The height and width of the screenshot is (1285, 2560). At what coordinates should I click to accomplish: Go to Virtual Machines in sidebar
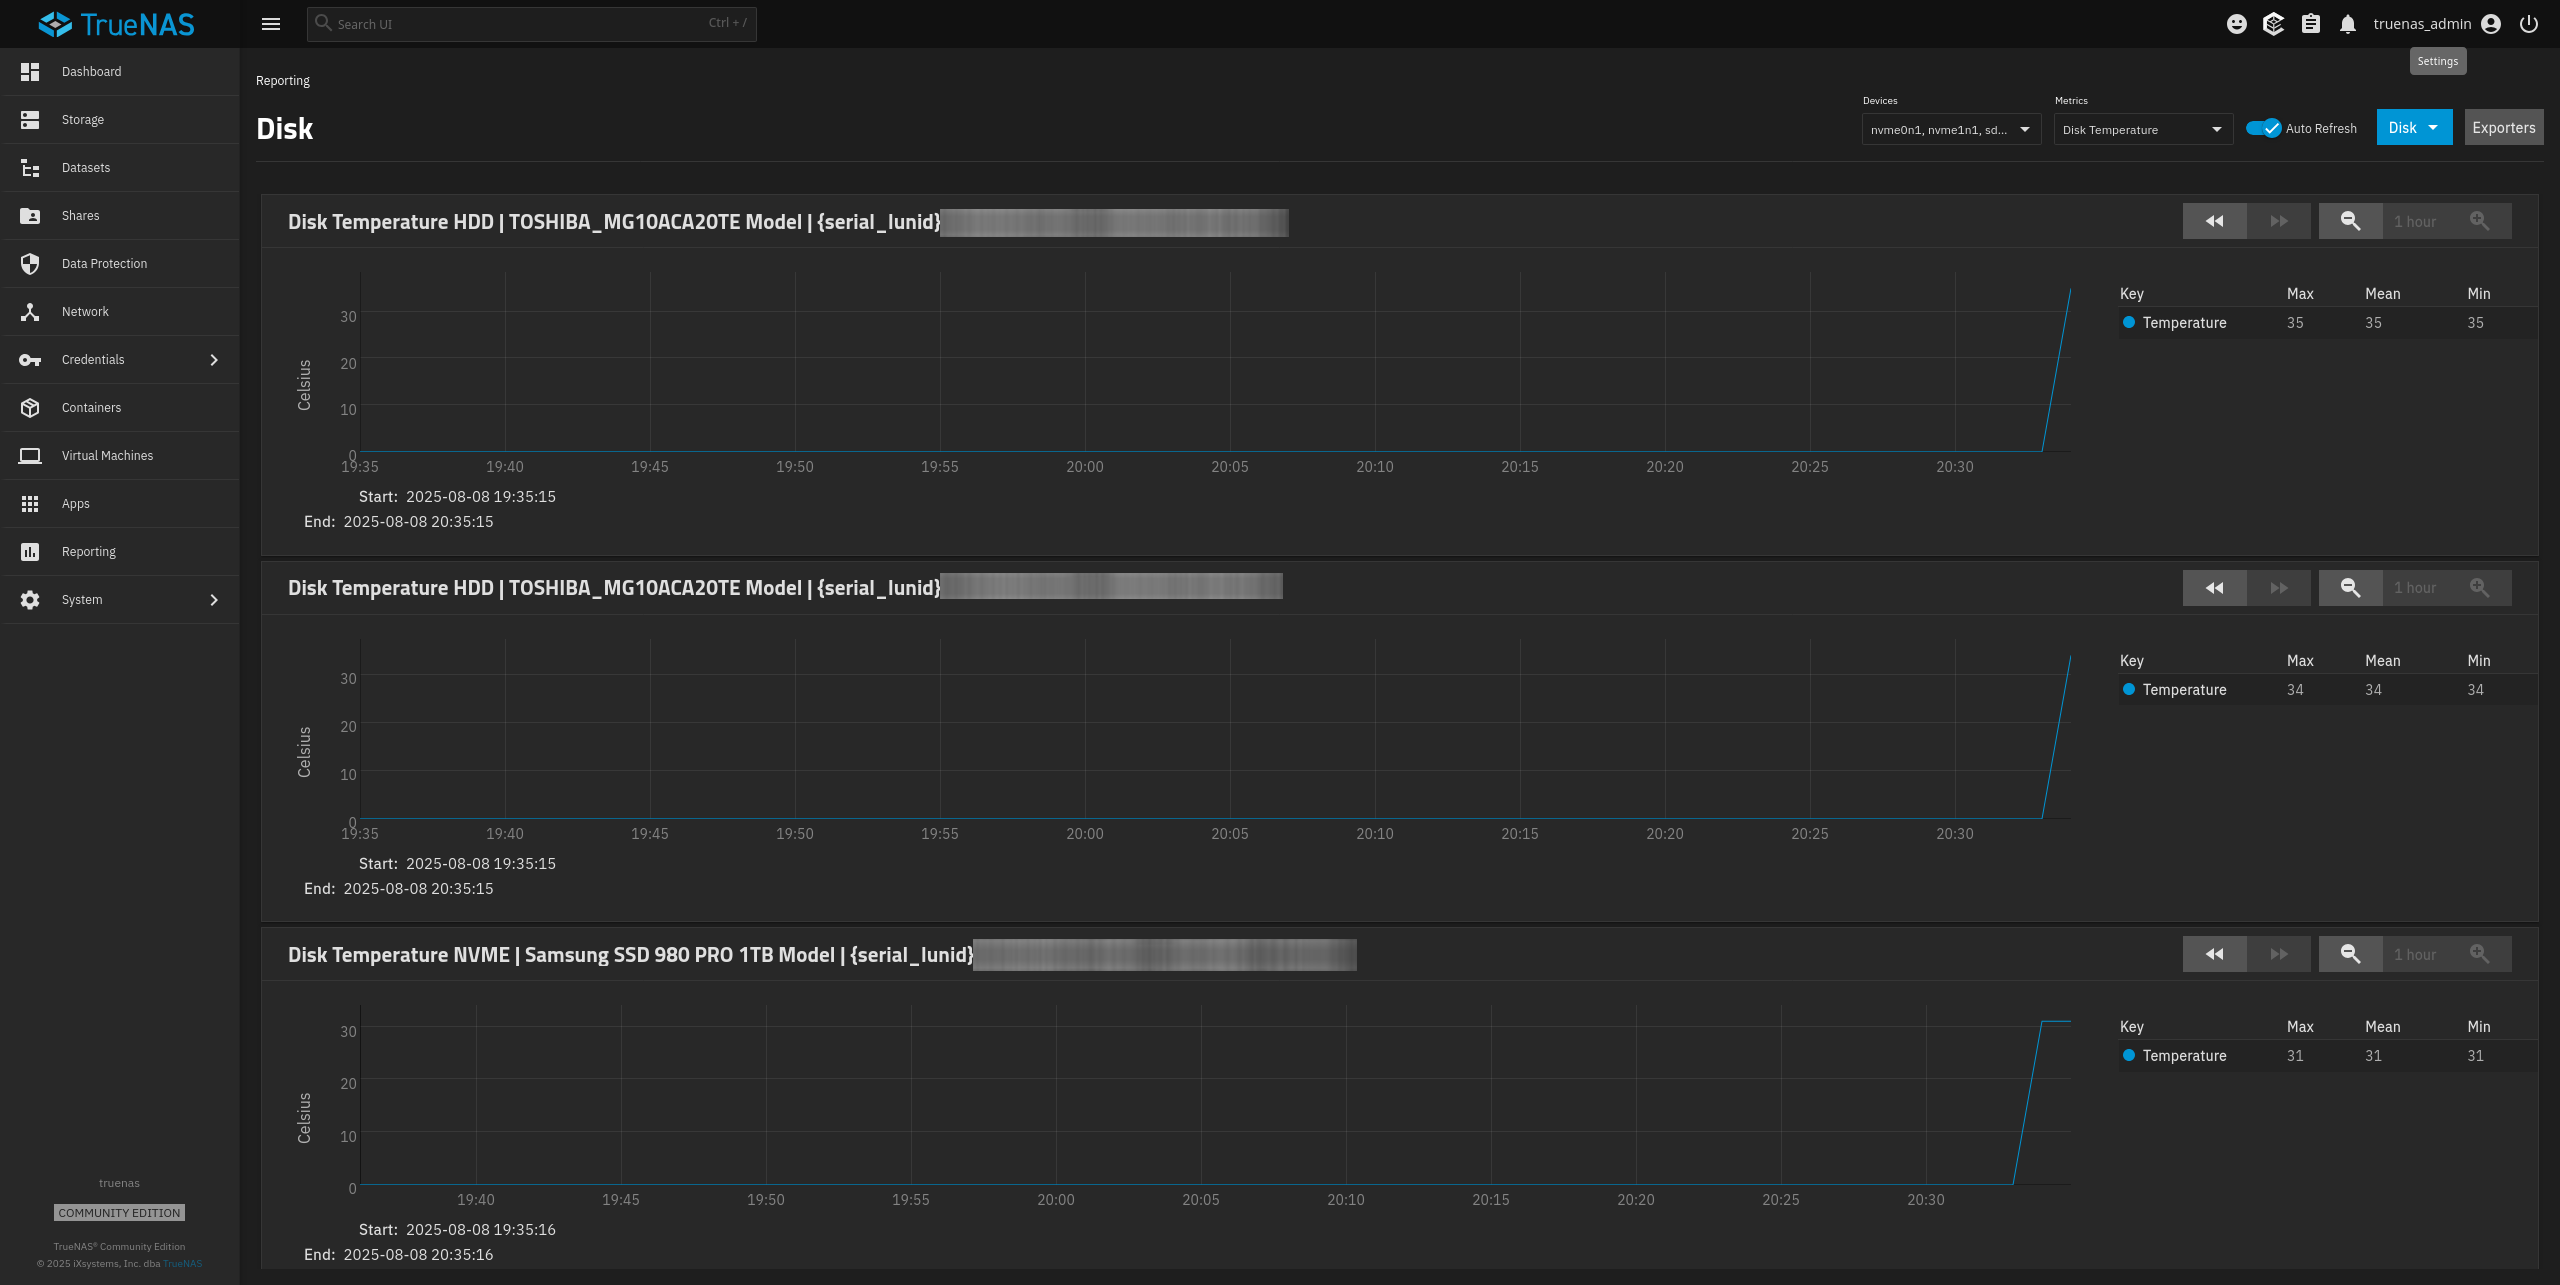click(x=120, y=456)
